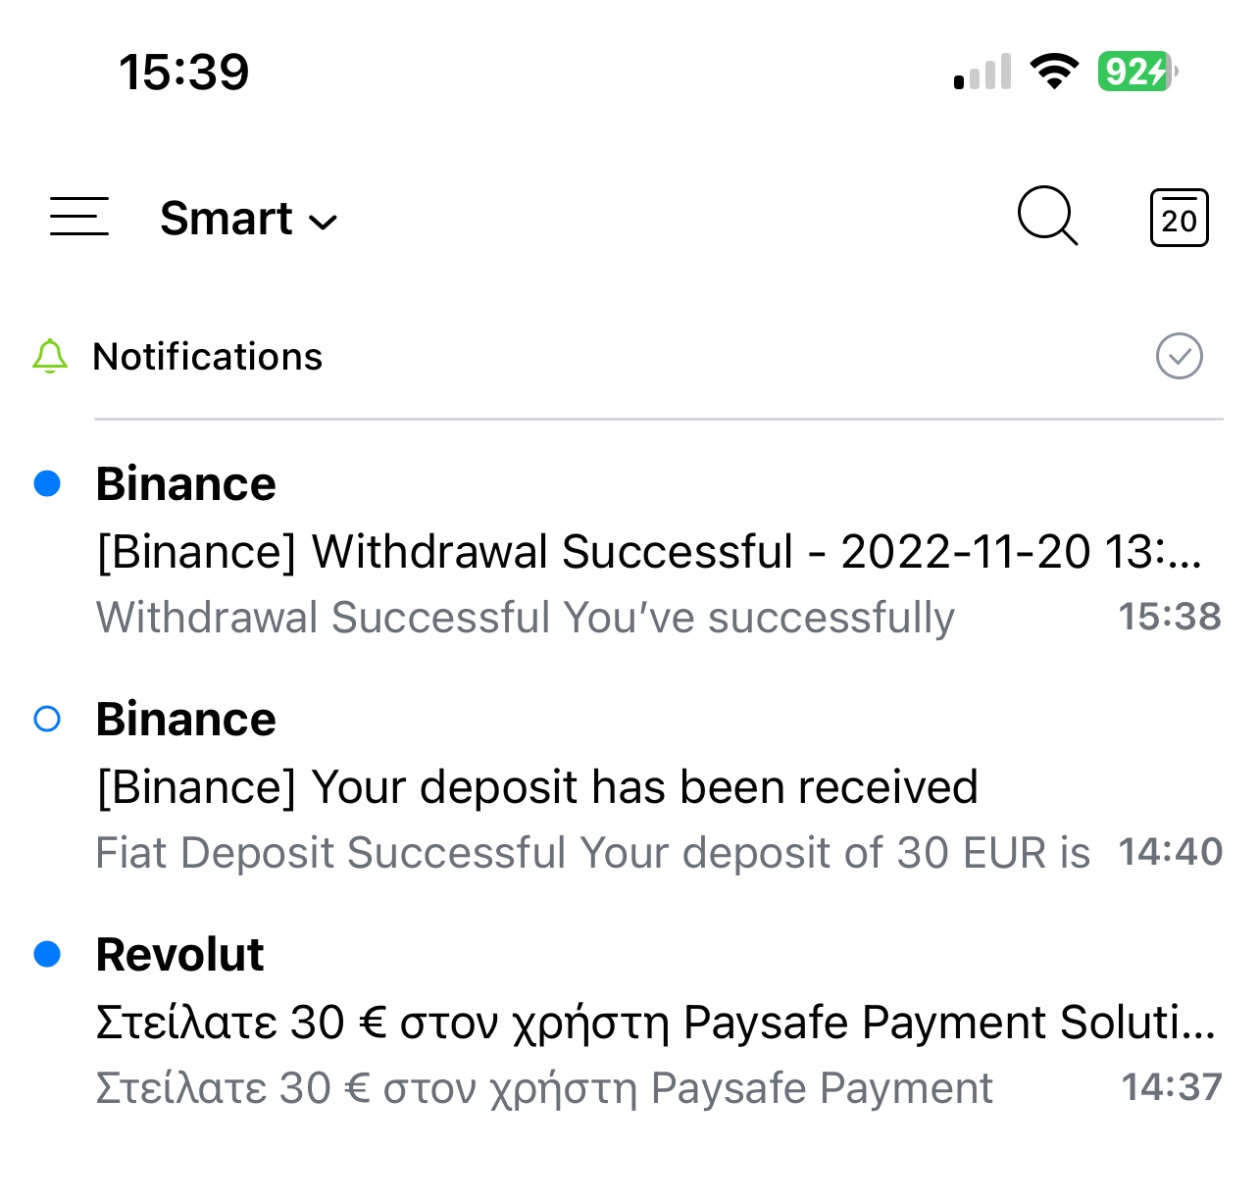Screen dimensions: 1259x1200
Task: Open 'Your deposit has been received' email
Action: [x=537, y=787]
